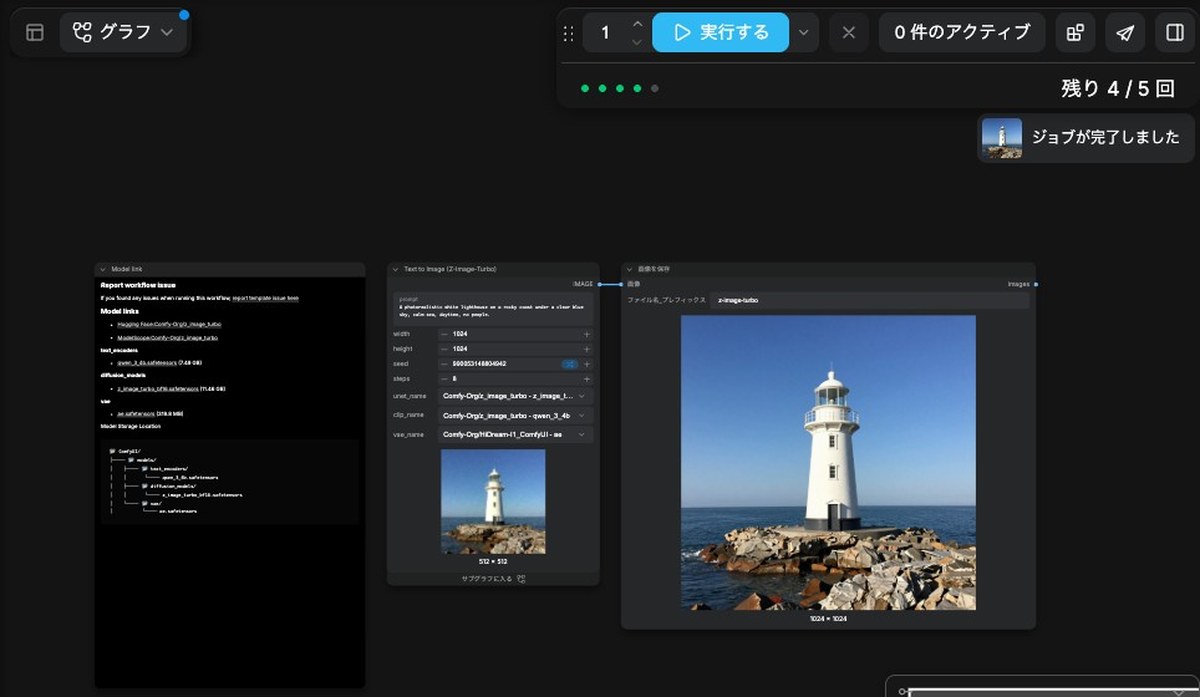Increase height with the plus button

587,349
